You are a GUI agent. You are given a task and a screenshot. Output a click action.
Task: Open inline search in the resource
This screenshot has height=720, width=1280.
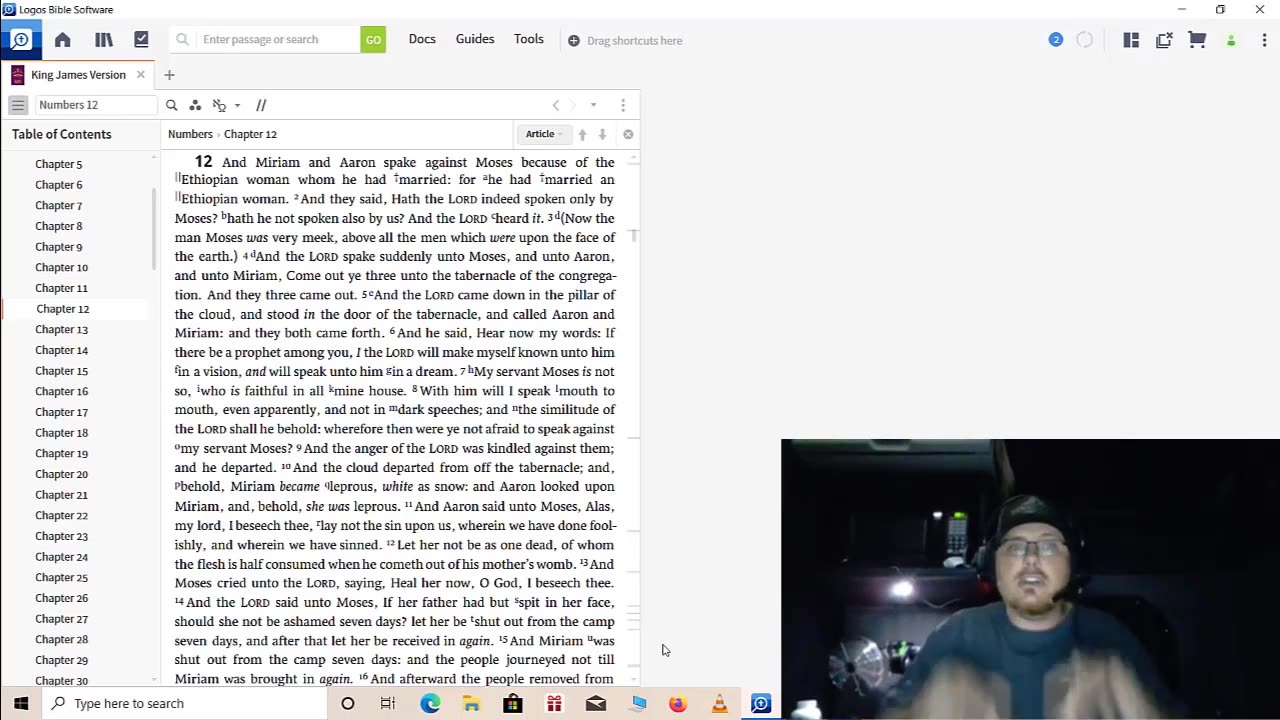[171, 105]
